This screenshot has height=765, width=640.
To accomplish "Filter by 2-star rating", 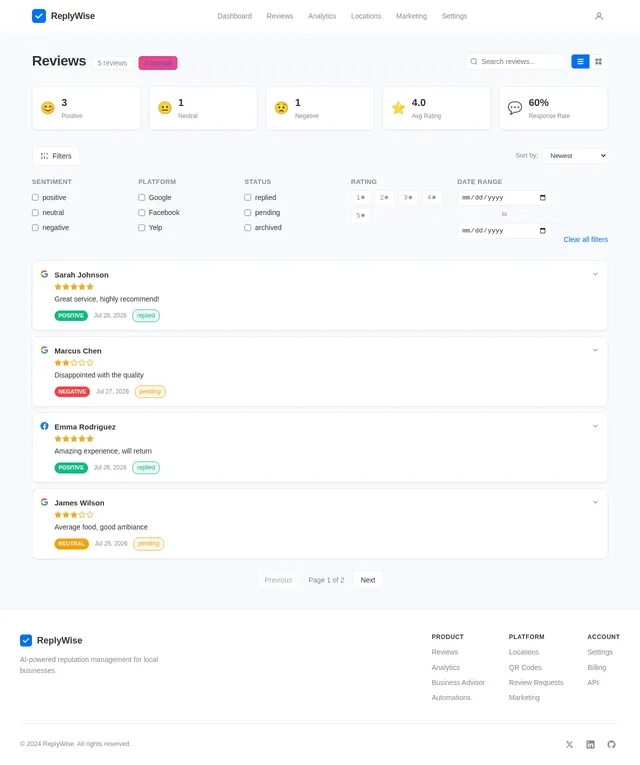I will (x=384, y=198).
